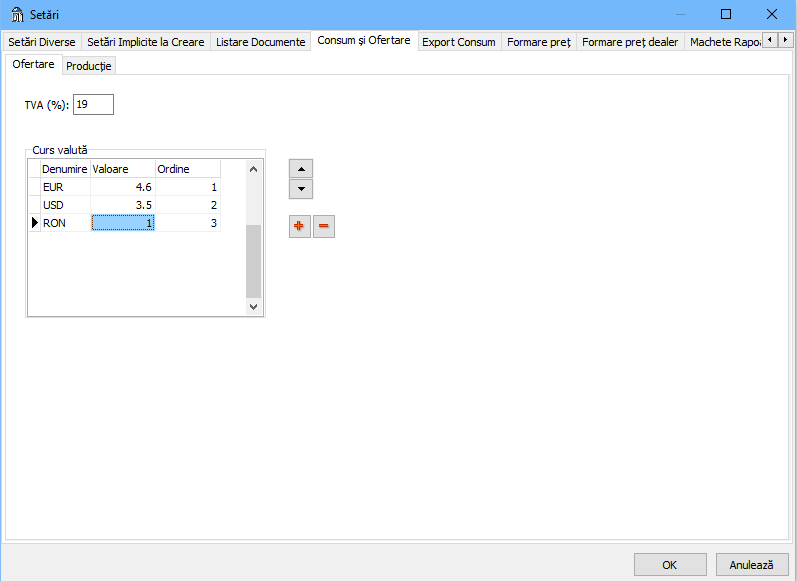Click the Anulează button
Screen dimensions: 797x581
(x=751, y=565)
